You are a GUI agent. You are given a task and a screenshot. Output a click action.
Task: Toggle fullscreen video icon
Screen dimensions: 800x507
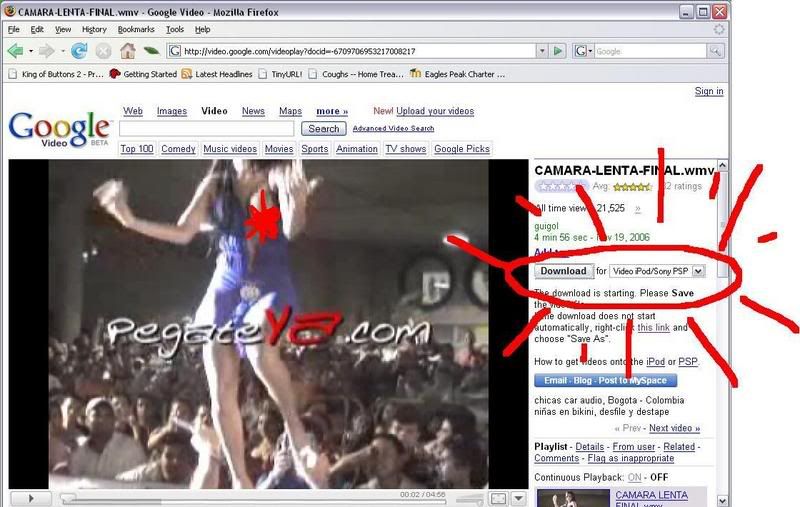click(x=498, y=498)
